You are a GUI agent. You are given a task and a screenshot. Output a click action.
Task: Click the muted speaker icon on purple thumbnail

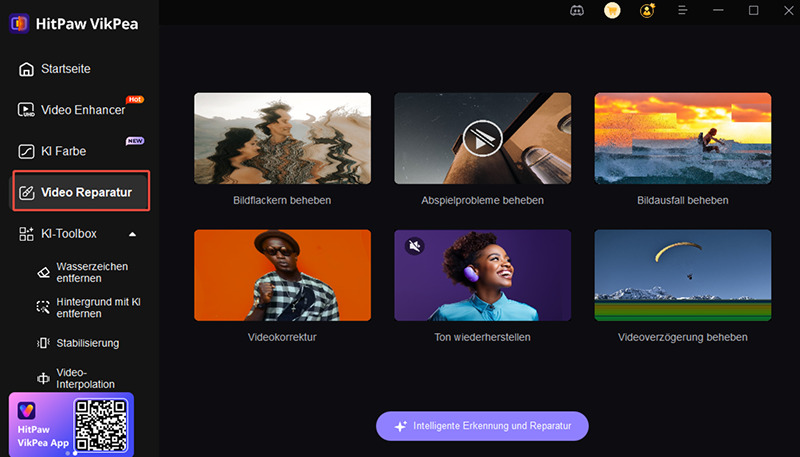click(415, 246)
